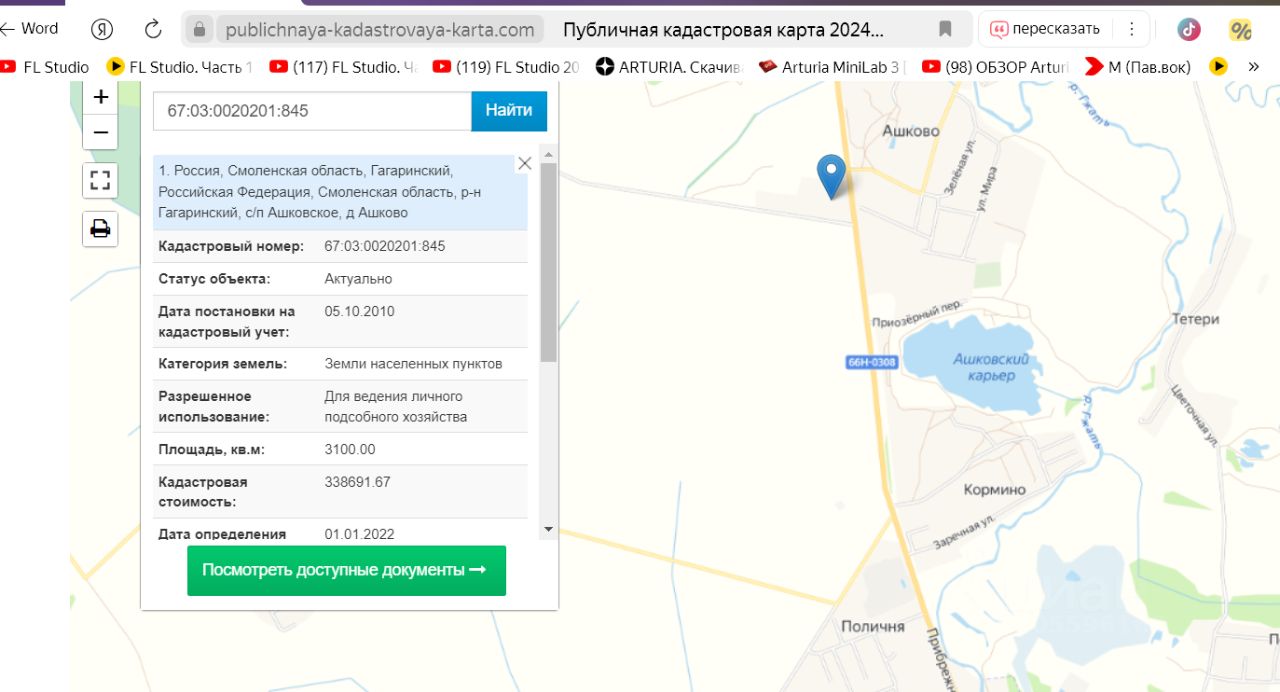1280x692 pixels.
Task: Click the registration date 05.10.2010
Action: click(359, 311)
